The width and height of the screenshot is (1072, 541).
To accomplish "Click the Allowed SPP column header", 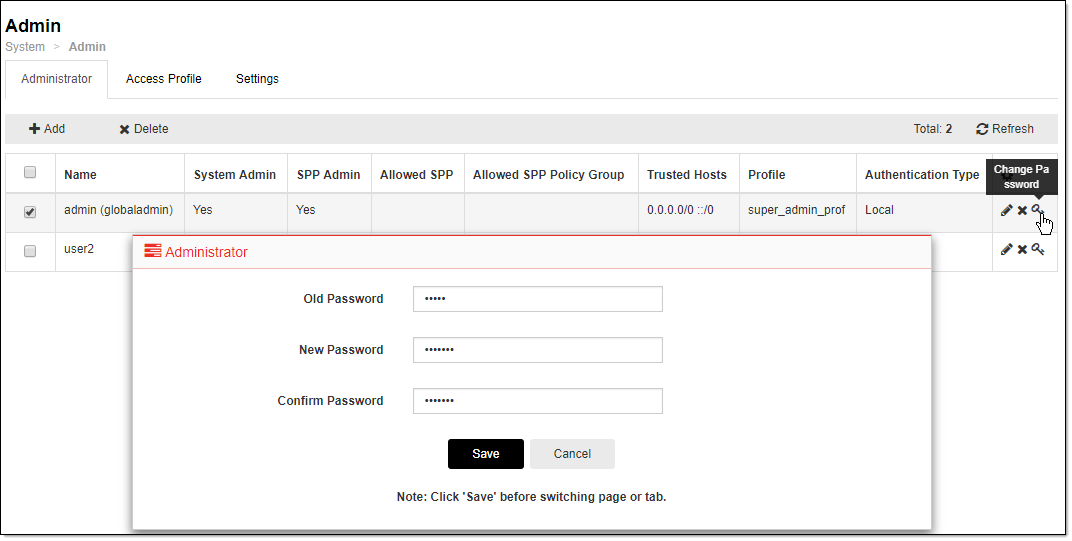I will pyautogui.click(x=416, y=174).
